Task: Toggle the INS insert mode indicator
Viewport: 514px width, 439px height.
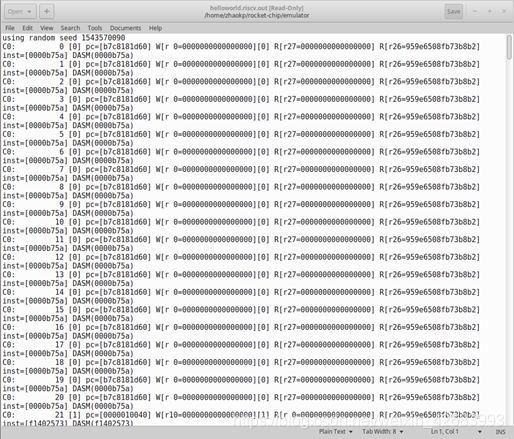Action: (x=500, y=432)
